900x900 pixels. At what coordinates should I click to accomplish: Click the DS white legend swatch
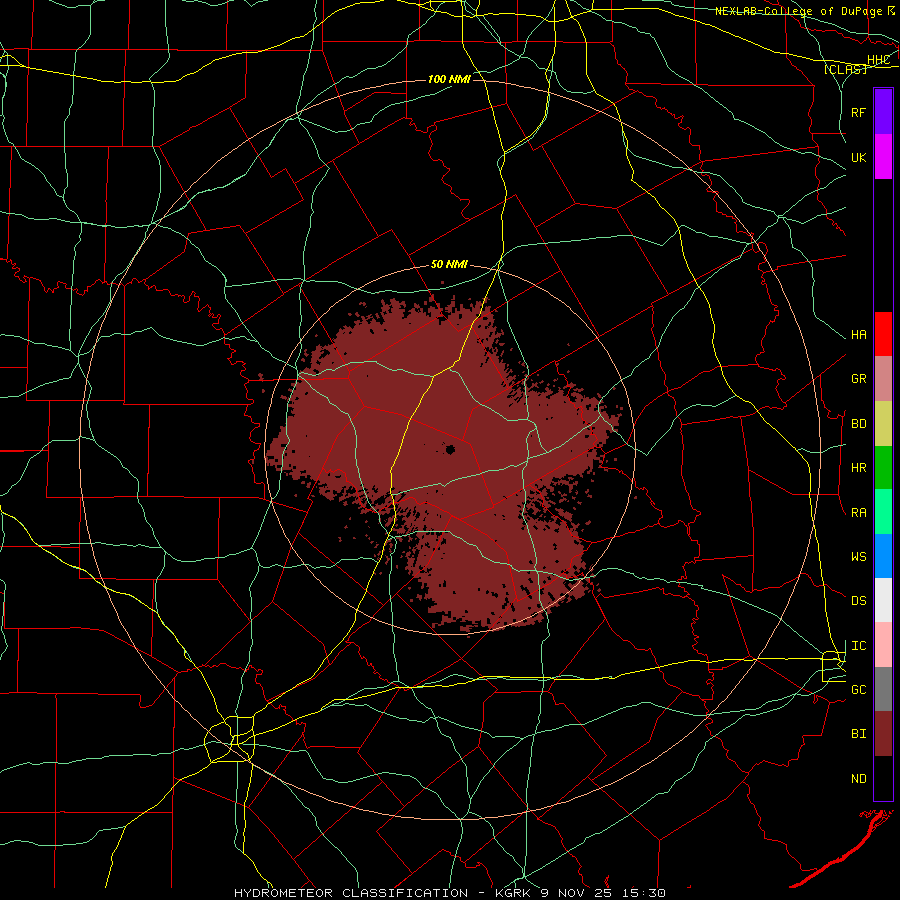(x=883, y=600)
